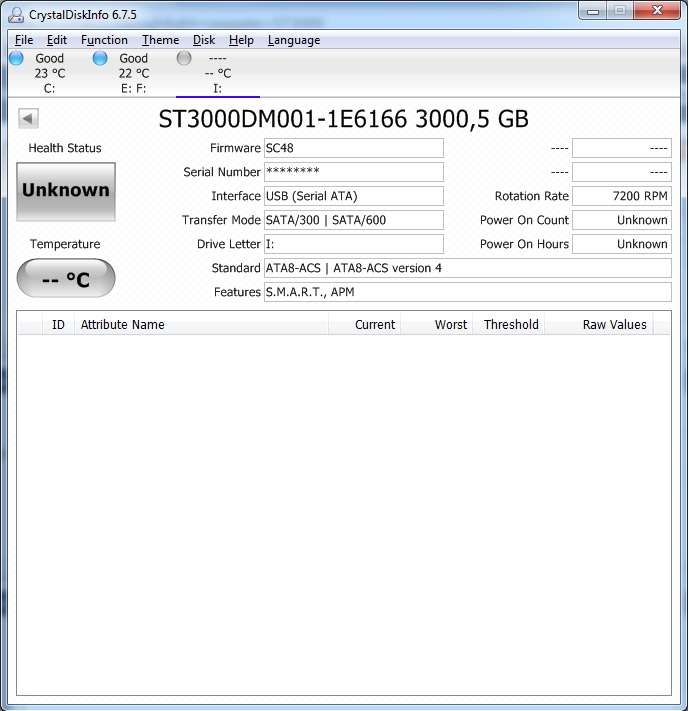The image size is (689, 711).
Task: Click the Health Status label
Action: 65,148
